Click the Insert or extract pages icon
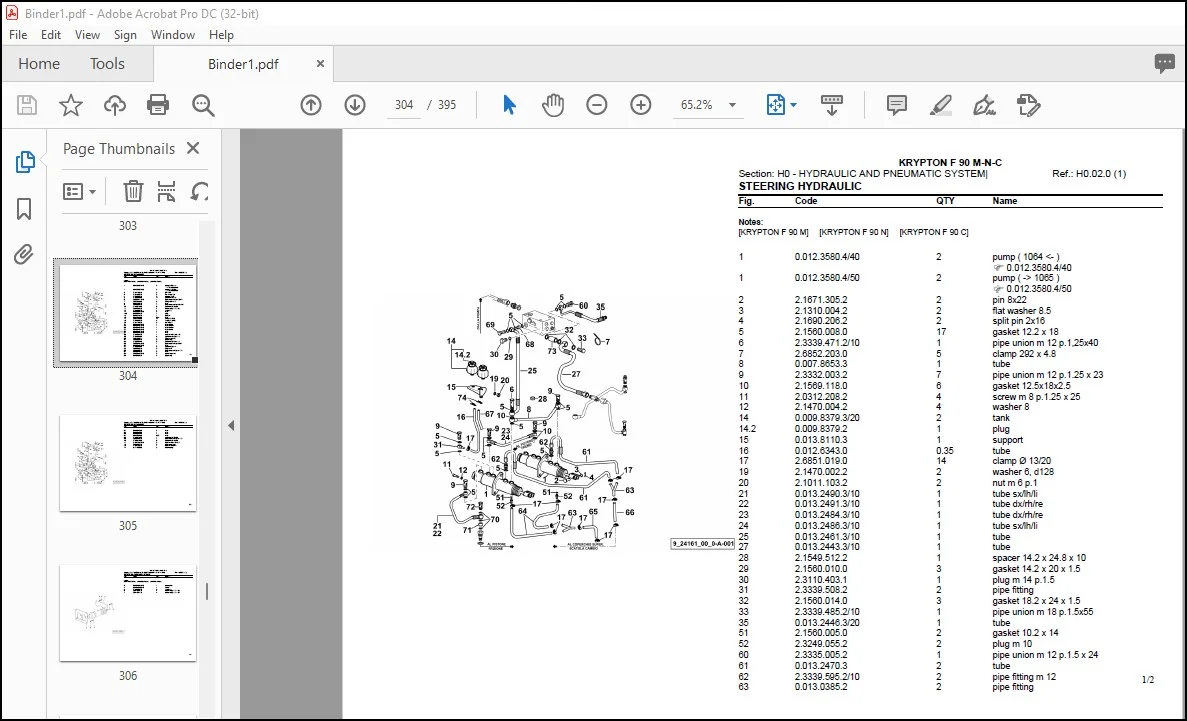The image size is (1187, 721). [167, 192]
